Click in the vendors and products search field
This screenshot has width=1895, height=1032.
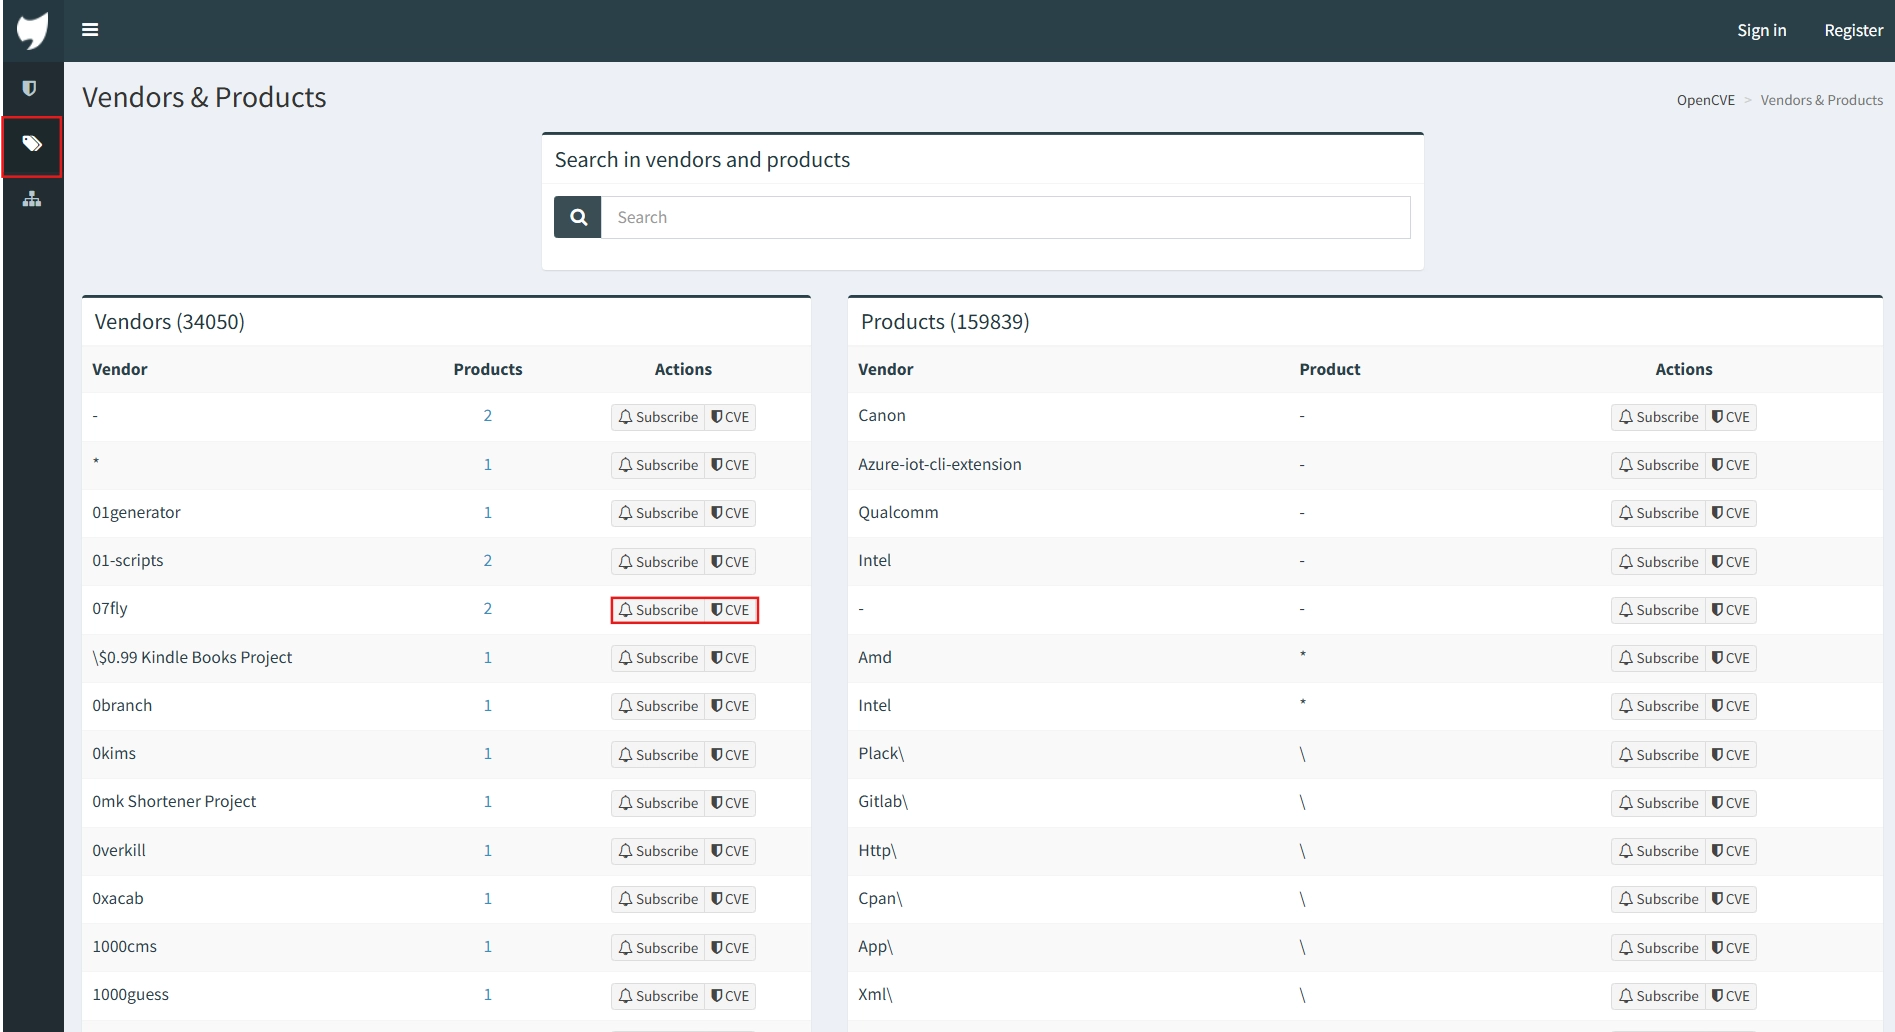point(1005,217)
